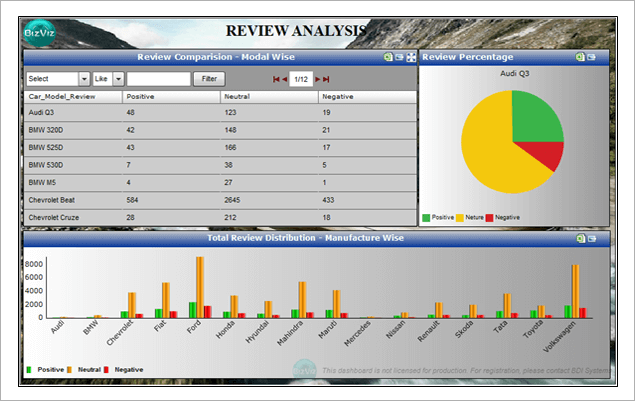Click the Nissan axis label
The image size is (635, 401).
tap(395, 330)
